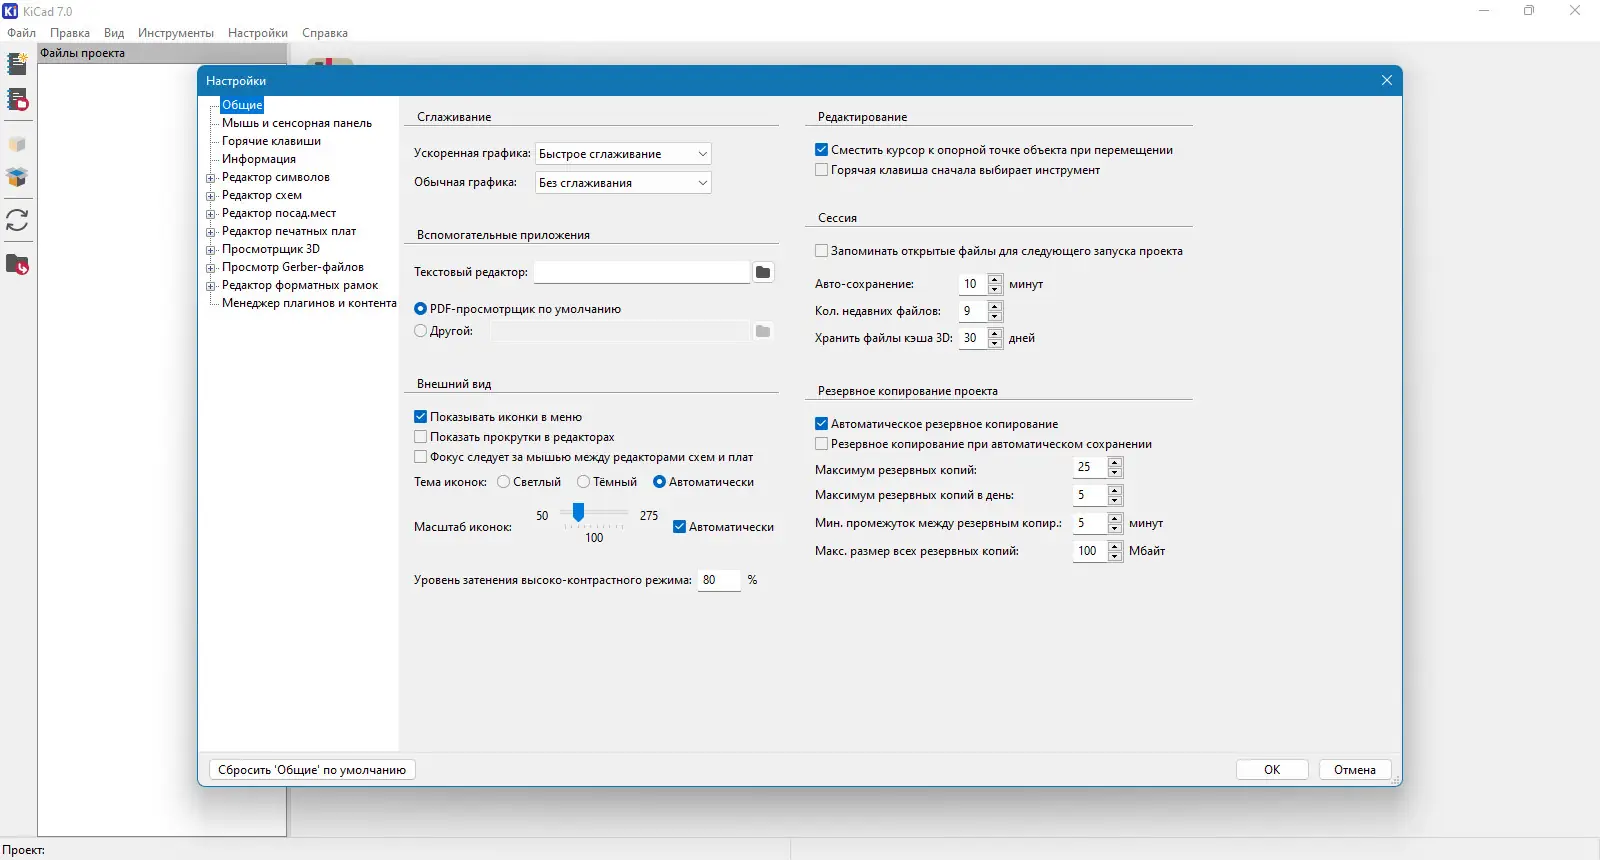Decrease Максимум резервных копий в день value
The image size is (1600, 860).
[1115, 501]
